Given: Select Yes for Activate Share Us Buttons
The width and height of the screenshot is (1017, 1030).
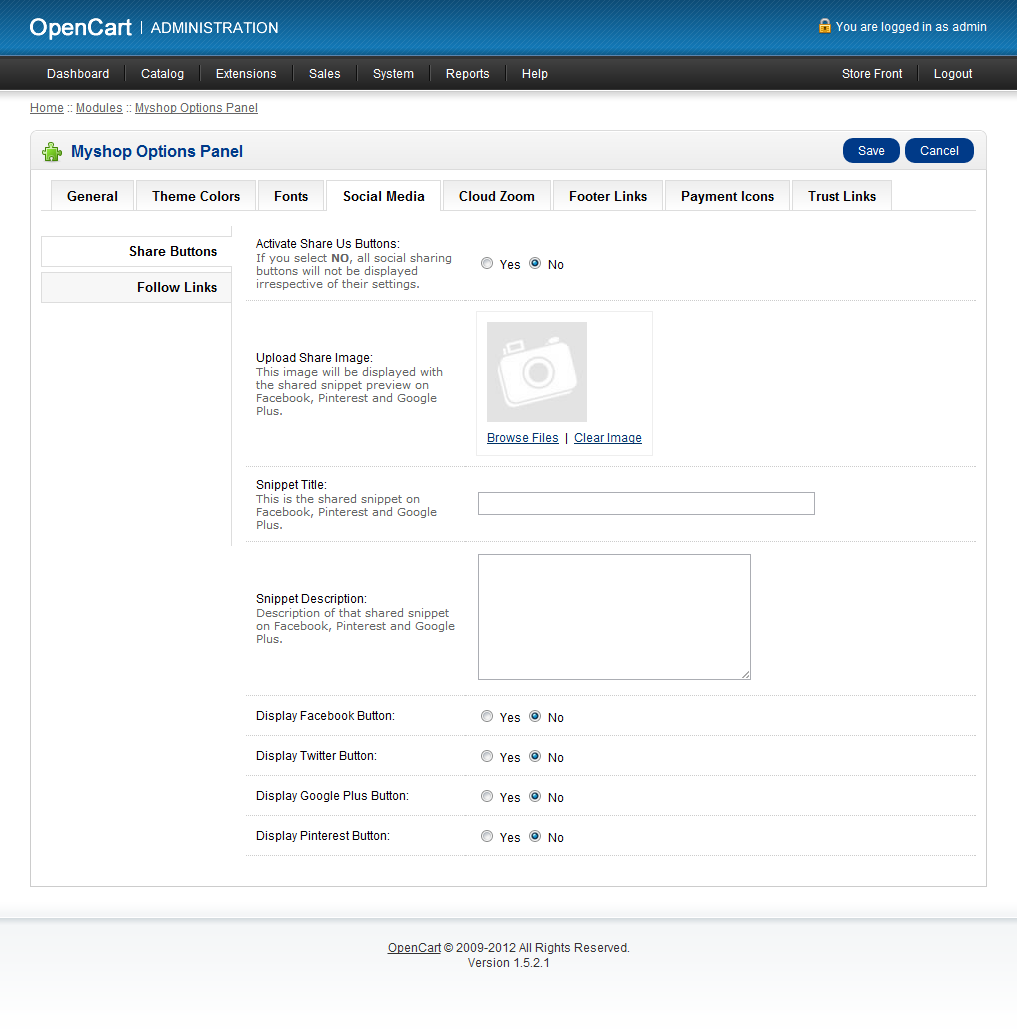Looking at the screenshot, I should (x=487, y=263).
